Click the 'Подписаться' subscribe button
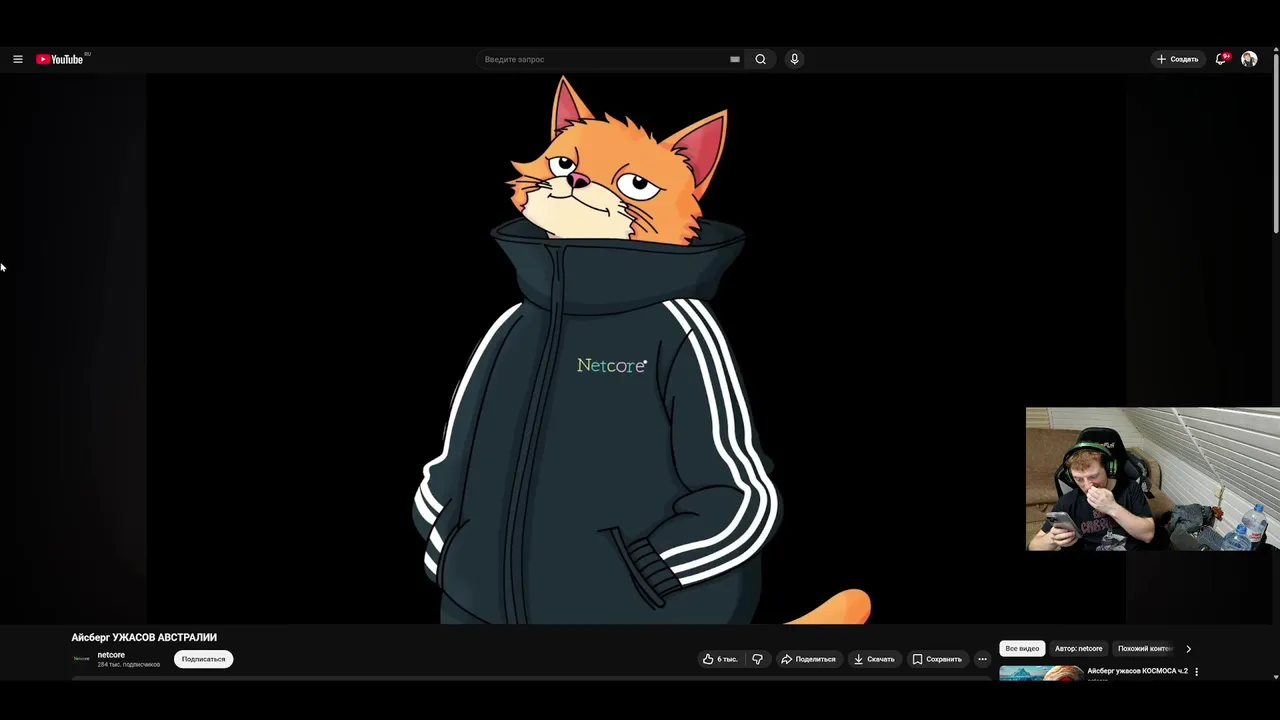 point(203,659)
